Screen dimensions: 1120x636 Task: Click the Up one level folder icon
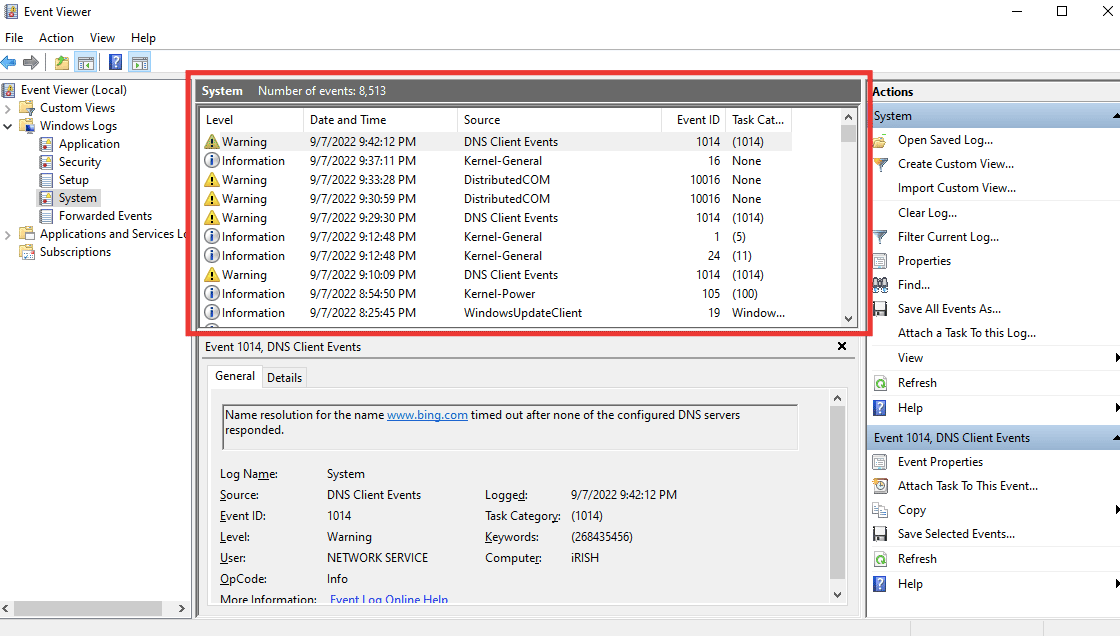click(63, 63)
